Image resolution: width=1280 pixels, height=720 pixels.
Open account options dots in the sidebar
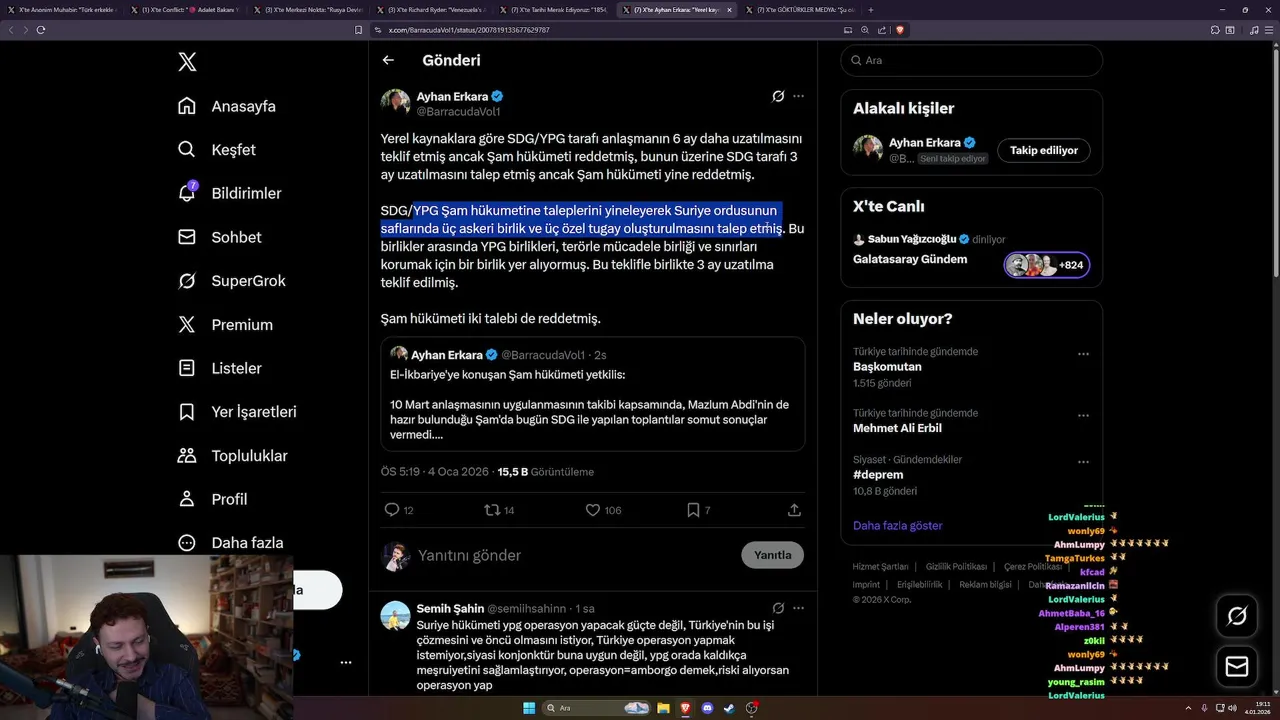pyautogui.click(x=346, y=662)
